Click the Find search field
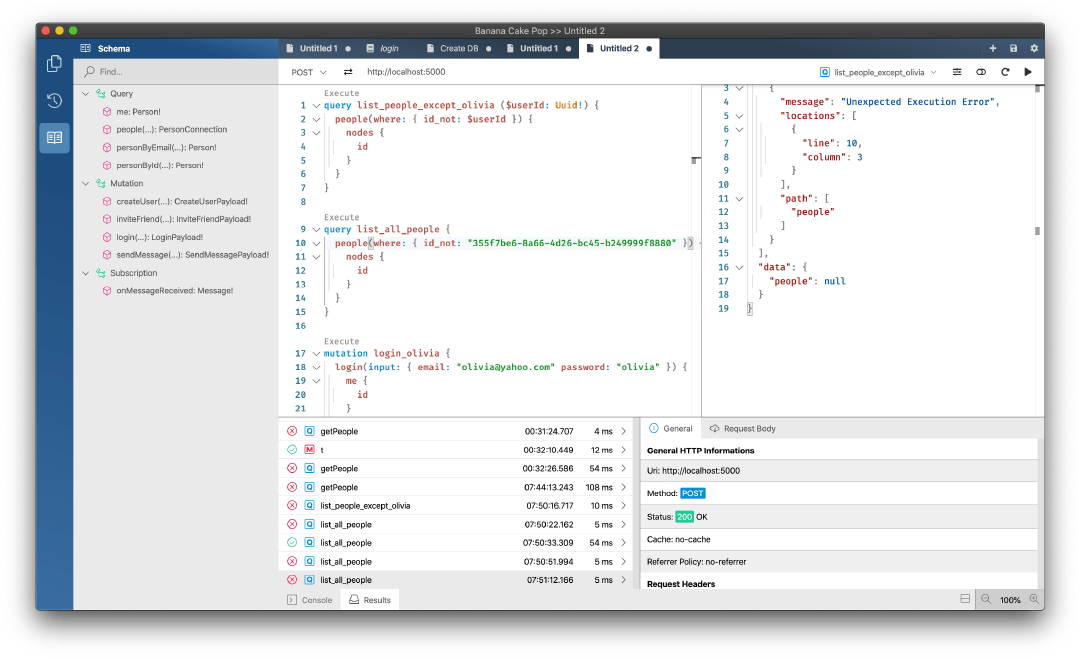The width and height of the screenshot is (1082, 658). (175, 72)
